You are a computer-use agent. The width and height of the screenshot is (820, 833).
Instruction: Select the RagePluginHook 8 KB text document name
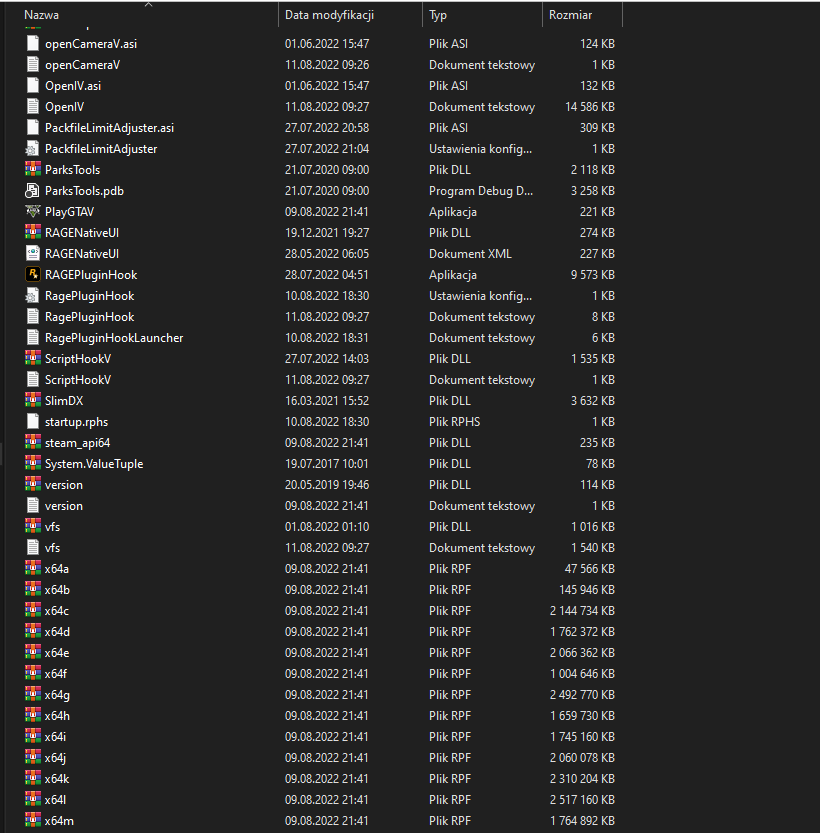[x=90, y=317]
